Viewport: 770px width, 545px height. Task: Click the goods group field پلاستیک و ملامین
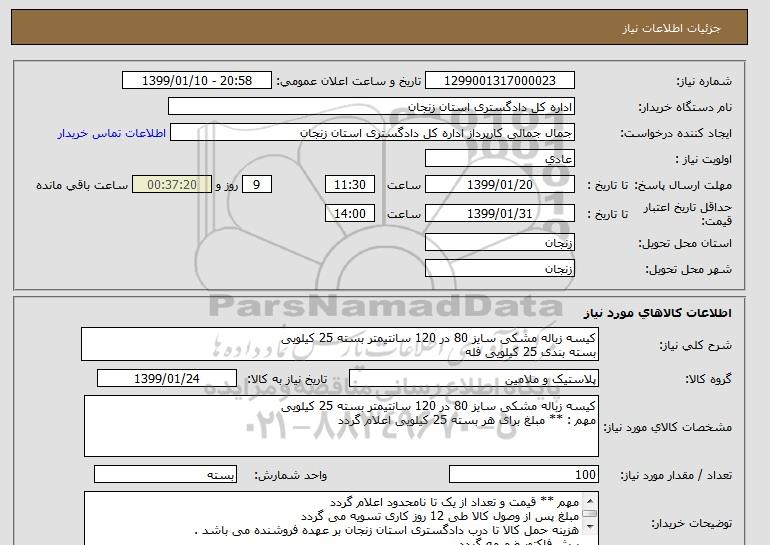pos(473,379)
